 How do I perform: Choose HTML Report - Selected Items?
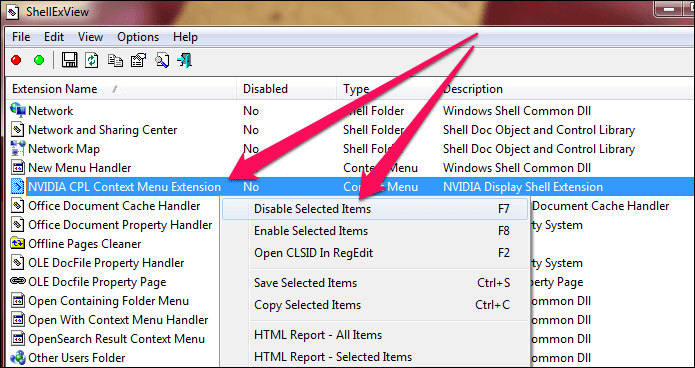[x=375, y=357]
